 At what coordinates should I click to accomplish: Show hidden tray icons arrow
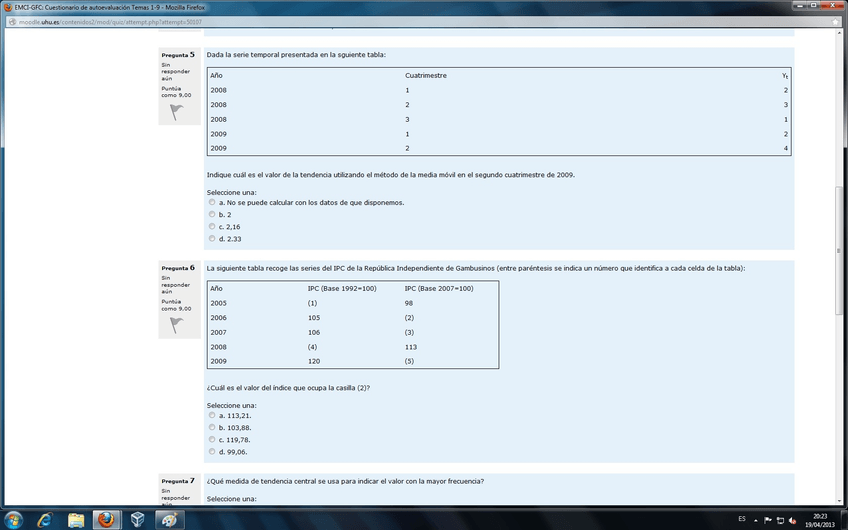tap(756, 520)
